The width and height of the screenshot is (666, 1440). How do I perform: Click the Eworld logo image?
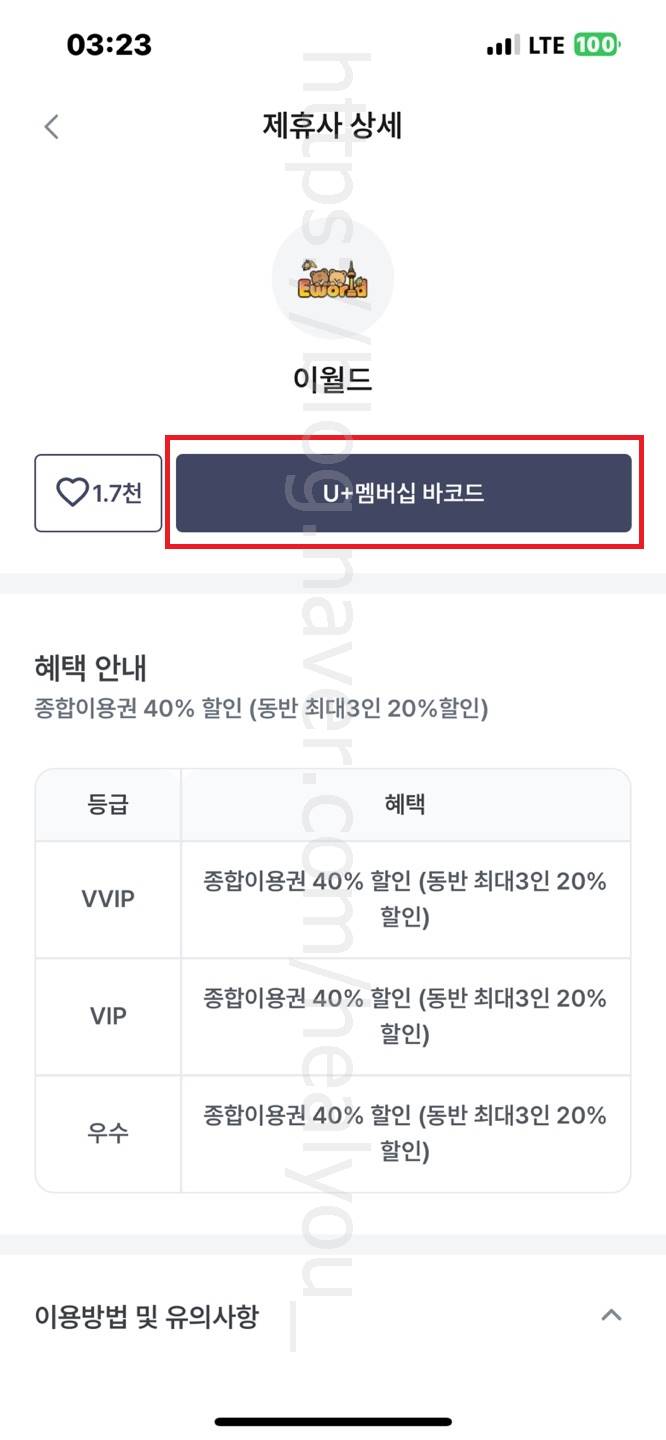click(x=333, y=280)
